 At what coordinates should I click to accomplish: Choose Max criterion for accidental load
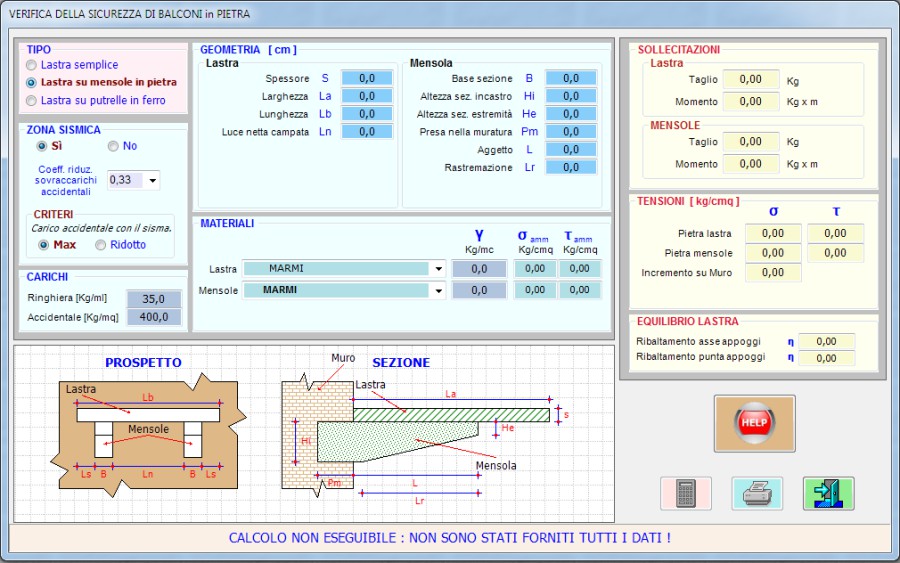click(x=57, y=244)
